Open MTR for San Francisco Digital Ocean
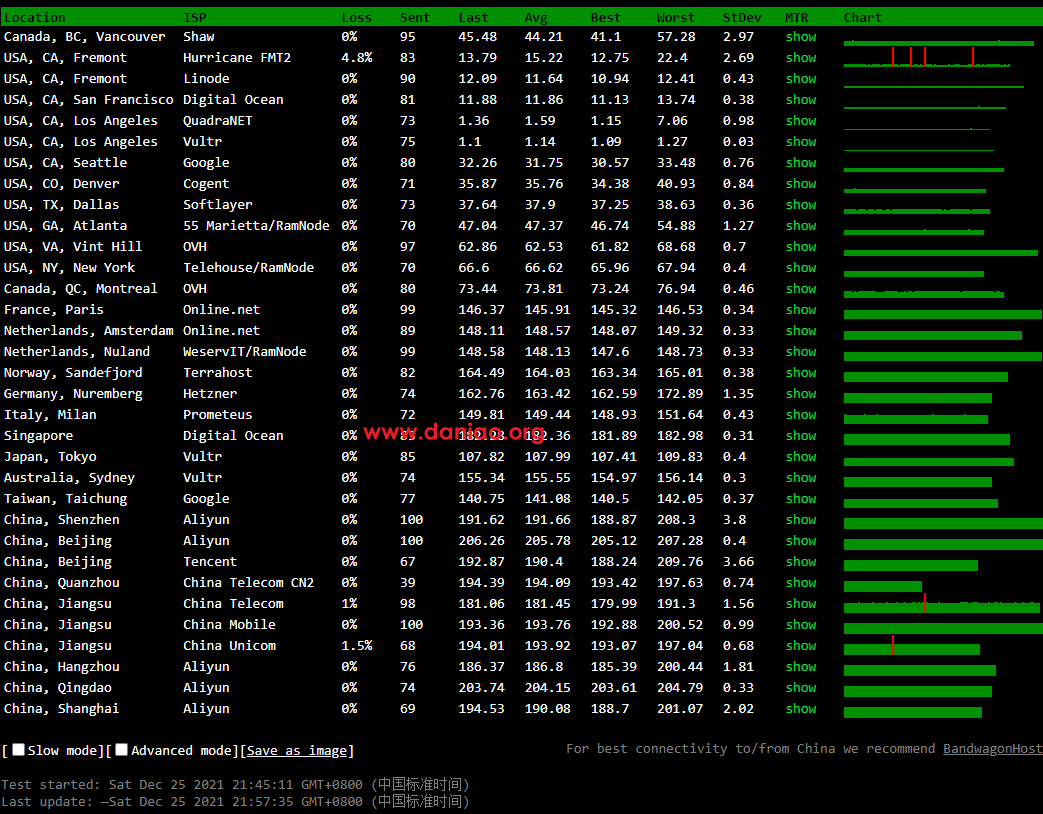This screenshot has width=1043, height=814. [801, 100]
